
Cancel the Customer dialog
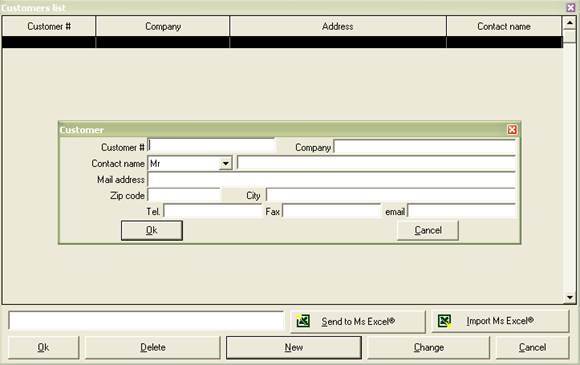428,230
